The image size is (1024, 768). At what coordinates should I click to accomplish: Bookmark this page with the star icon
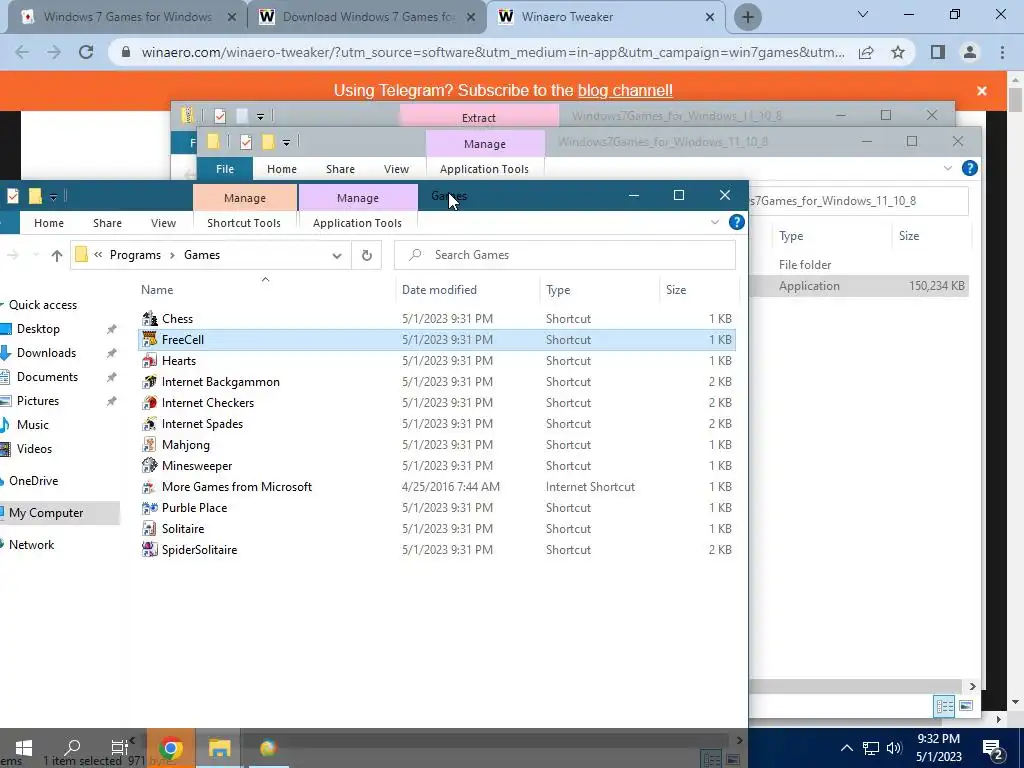(898, 52)
